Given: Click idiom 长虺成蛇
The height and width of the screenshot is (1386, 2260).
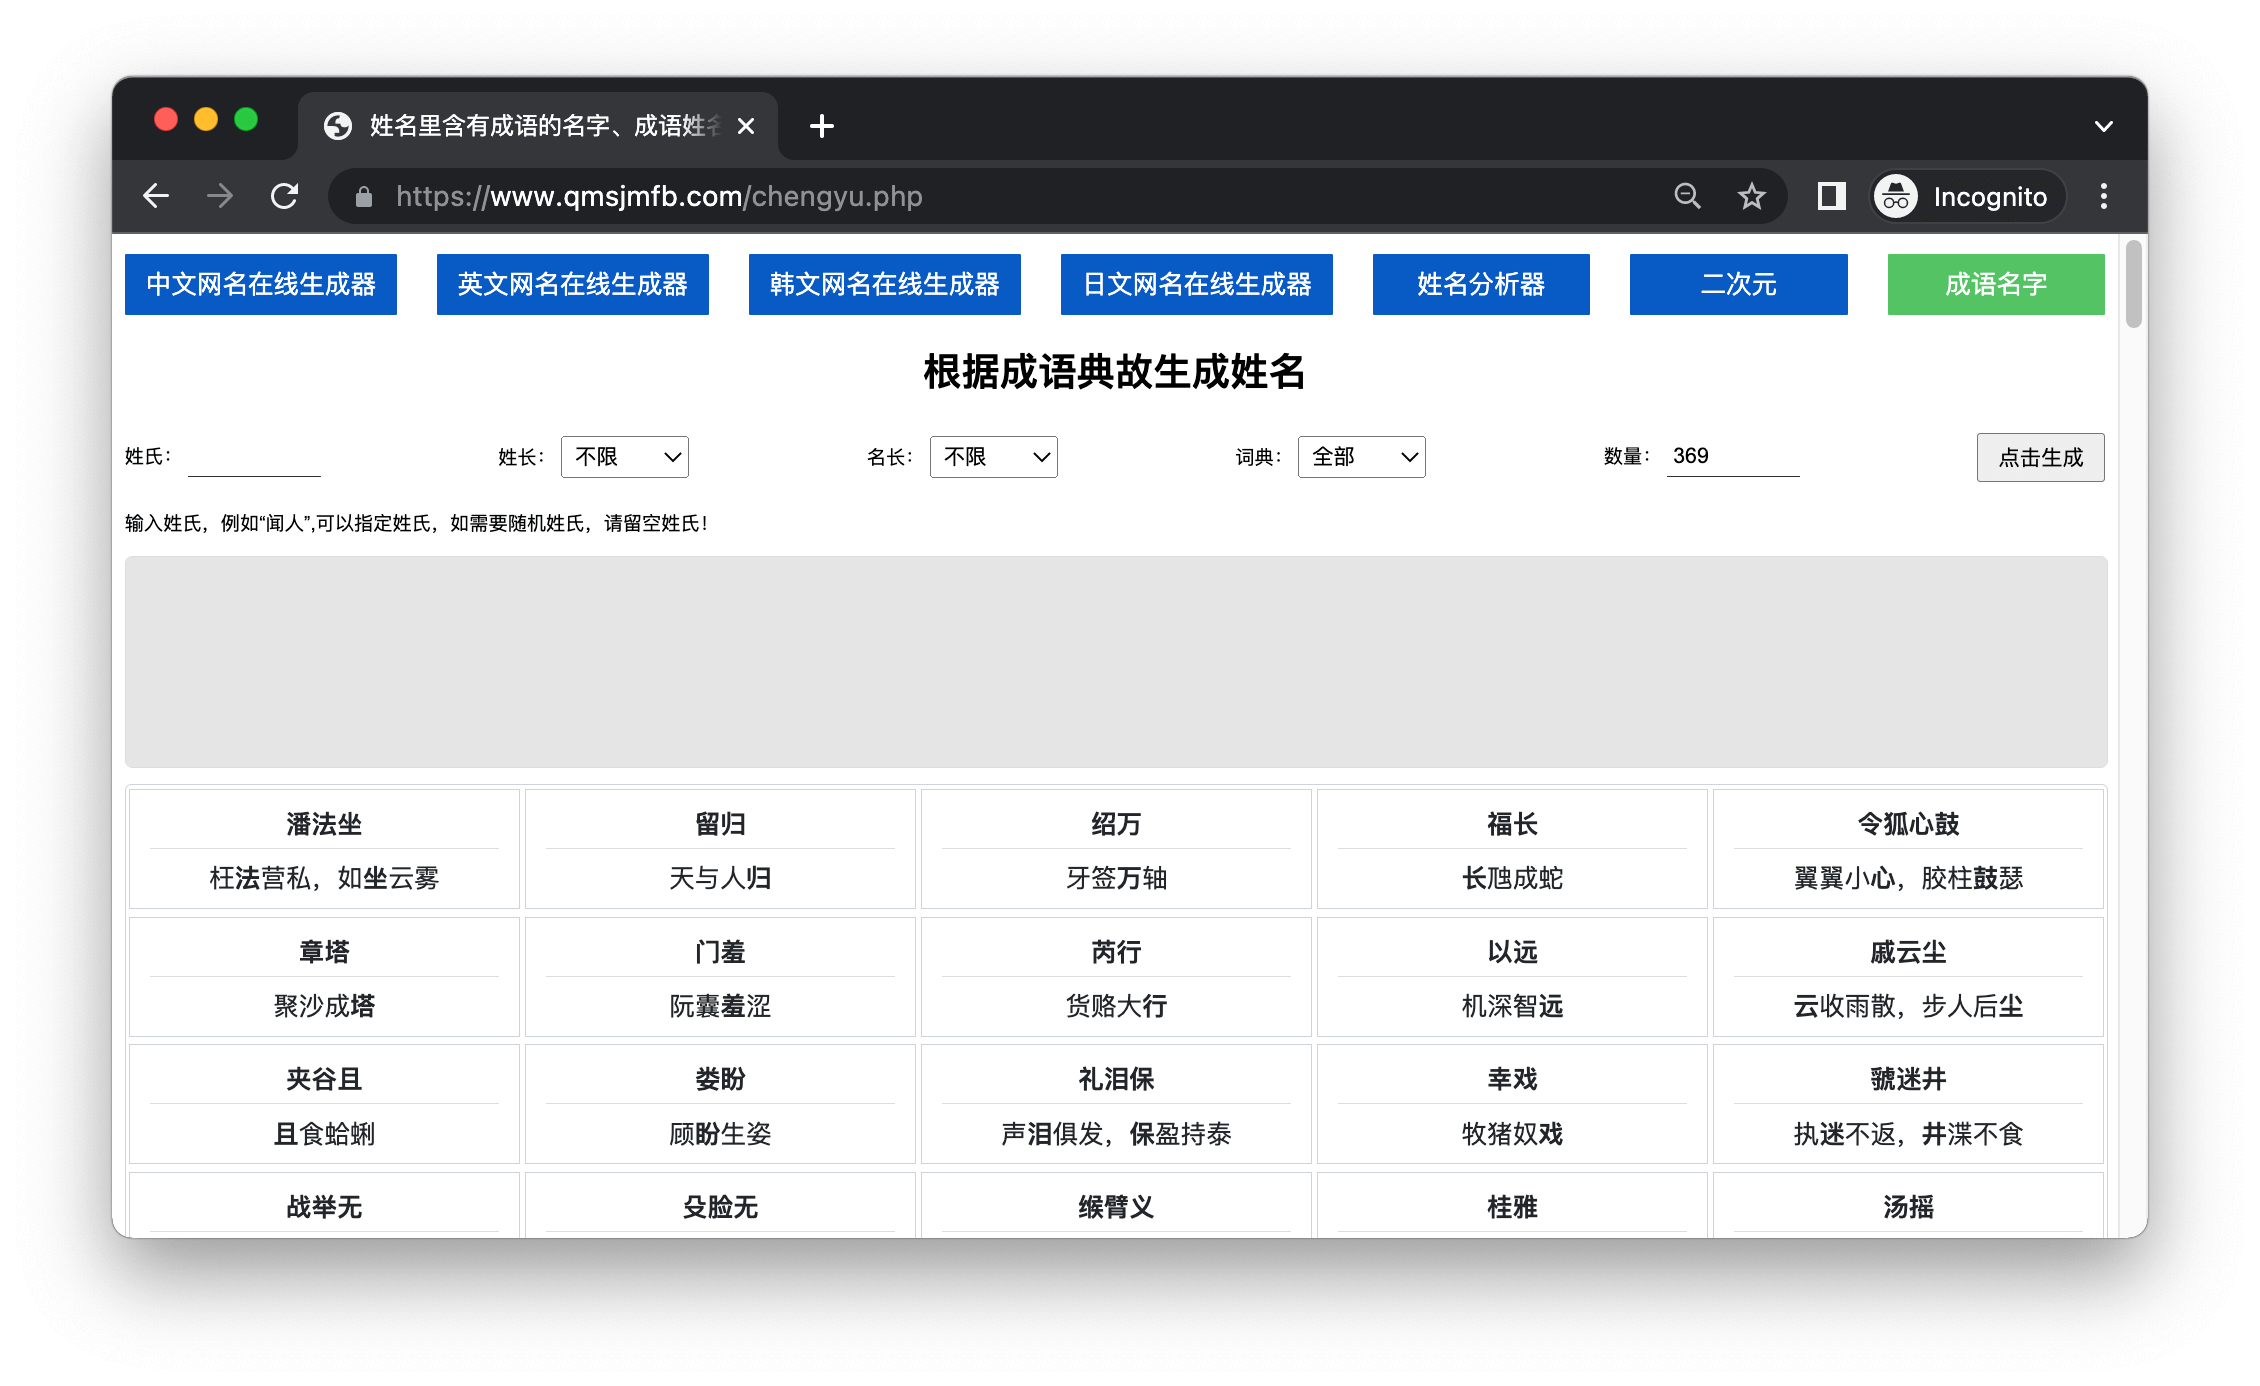Looking at the screenshot, I should [x=1512, y=878].
